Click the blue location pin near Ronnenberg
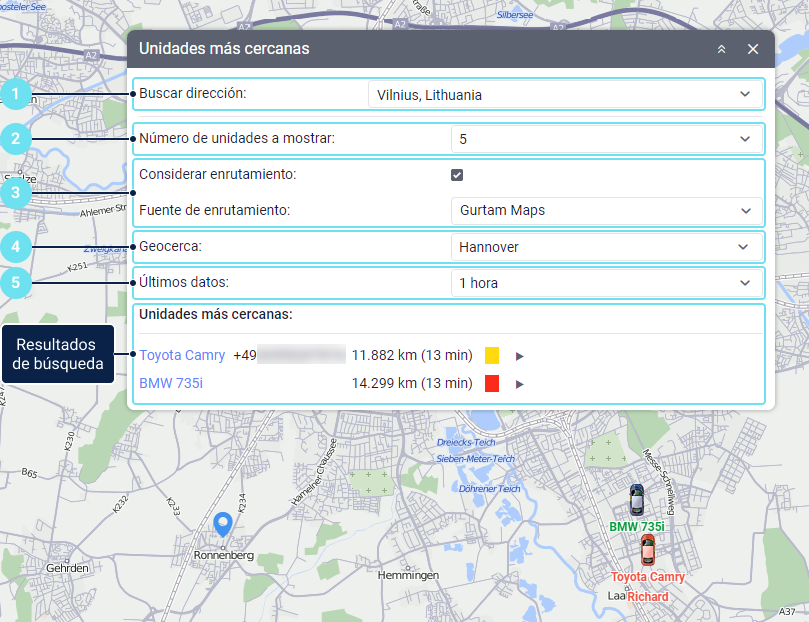The image size is (809, 622). [x=224, y=523]
